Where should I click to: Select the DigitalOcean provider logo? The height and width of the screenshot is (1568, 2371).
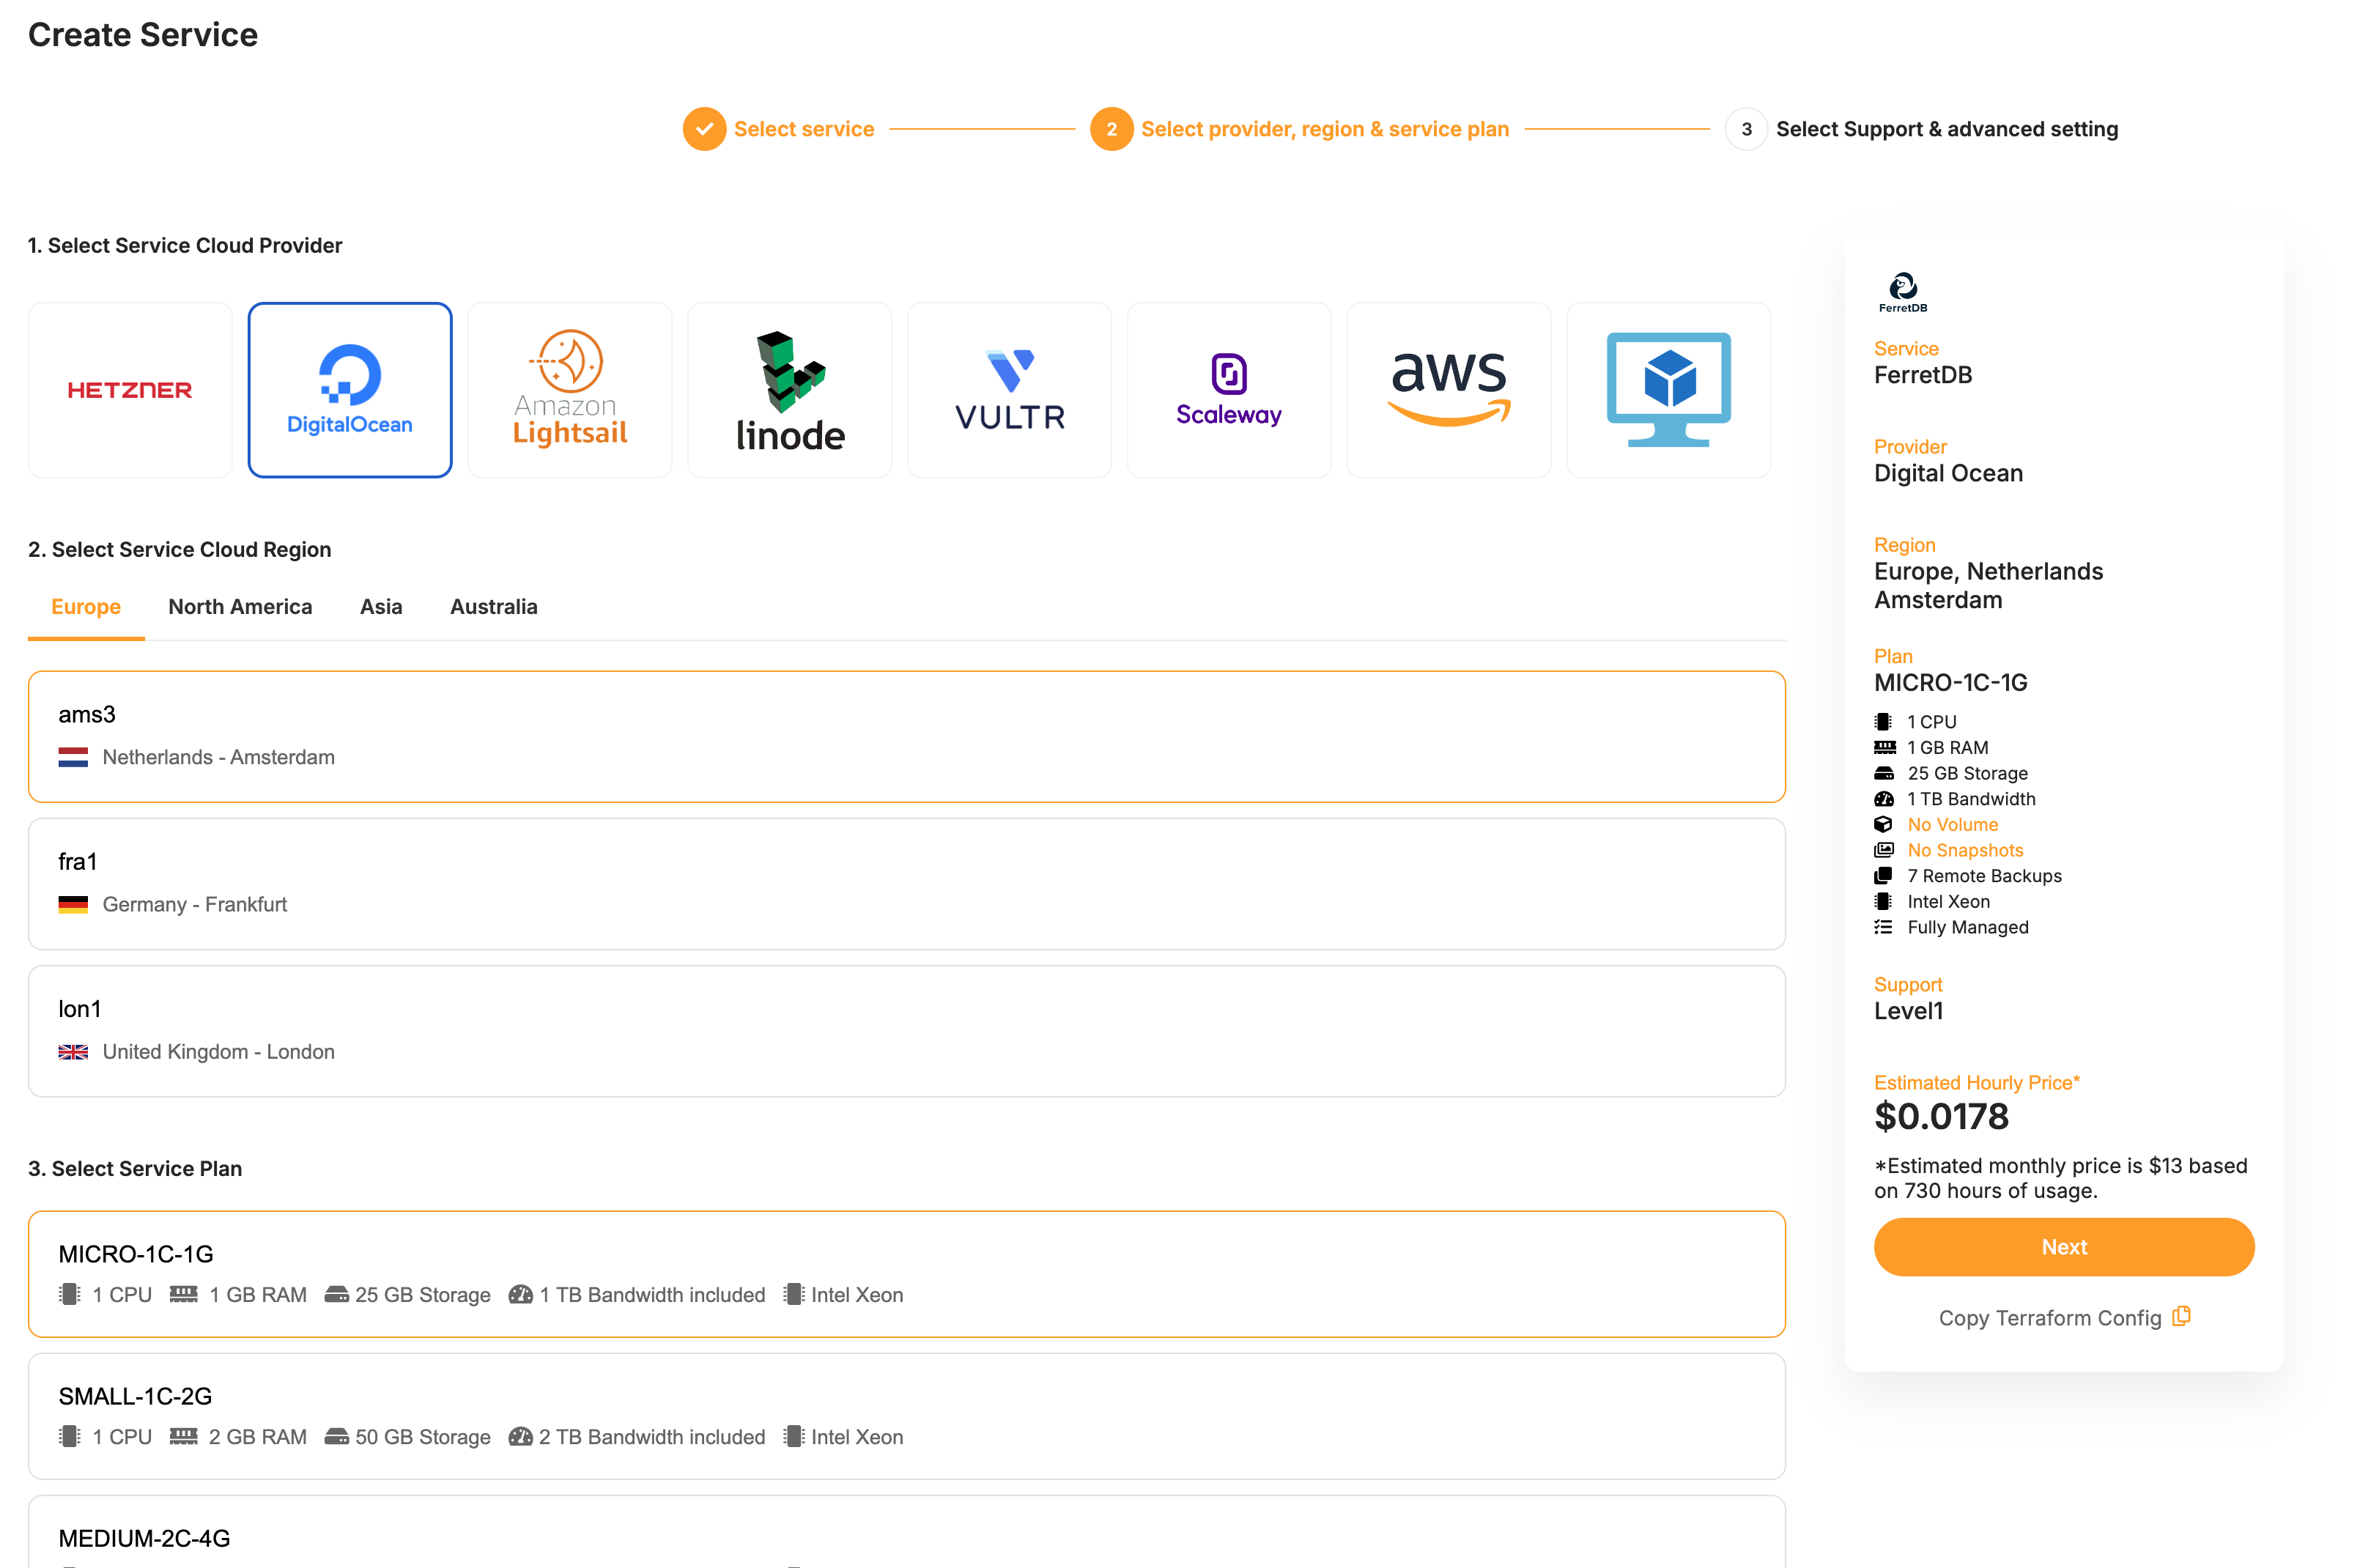click(349, 389)
